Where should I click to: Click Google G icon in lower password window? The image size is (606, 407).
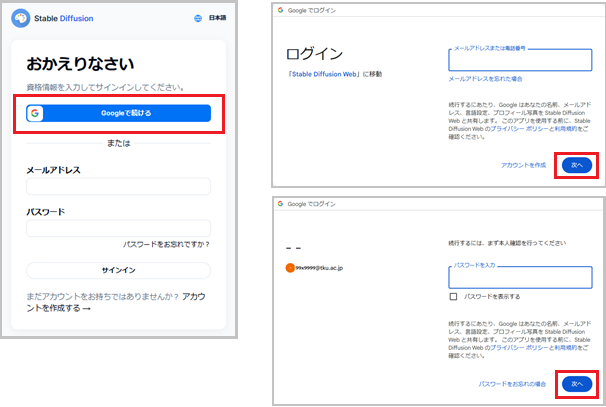(281, 204)
